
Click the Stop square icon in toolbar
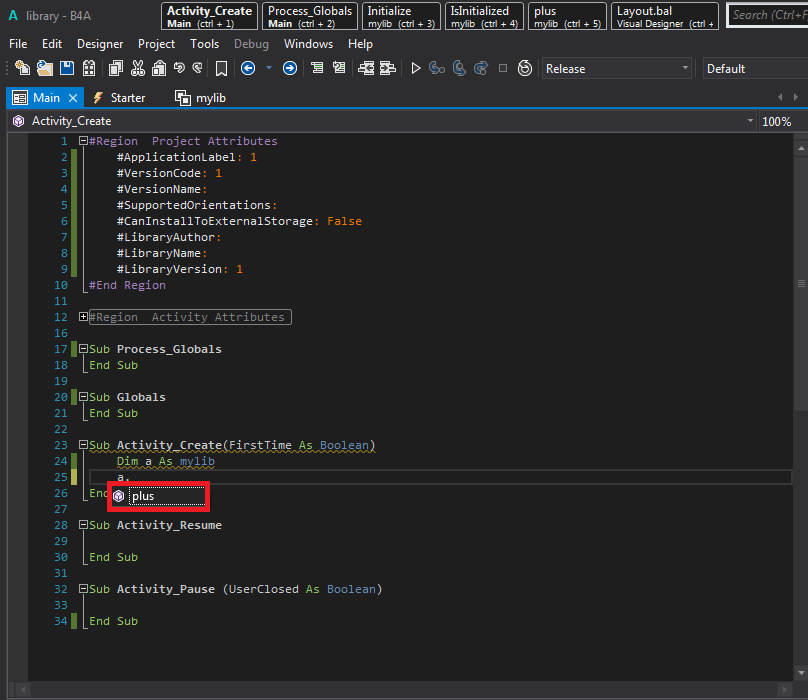pos(502,68)
